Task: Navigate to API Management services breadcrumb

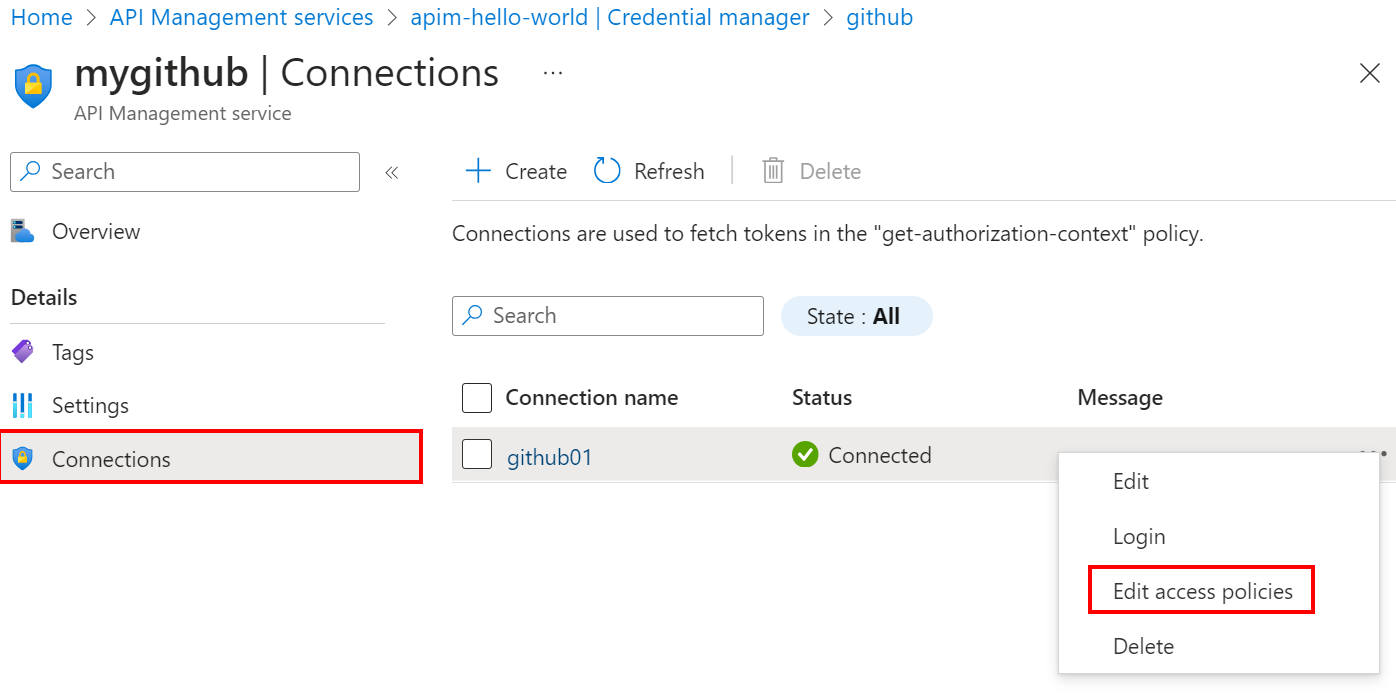Action: tap(240, 17)
